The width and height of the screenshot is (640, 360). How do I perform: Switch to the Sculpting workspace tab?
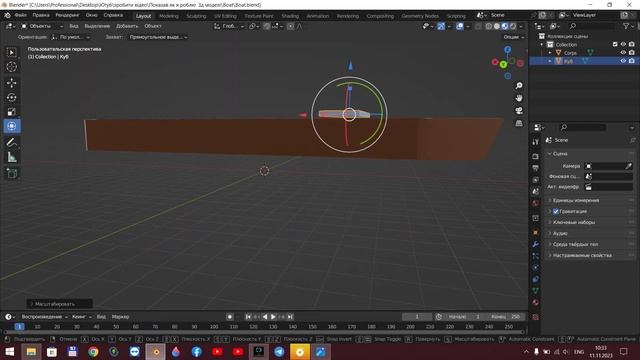[x=196, y=16]
